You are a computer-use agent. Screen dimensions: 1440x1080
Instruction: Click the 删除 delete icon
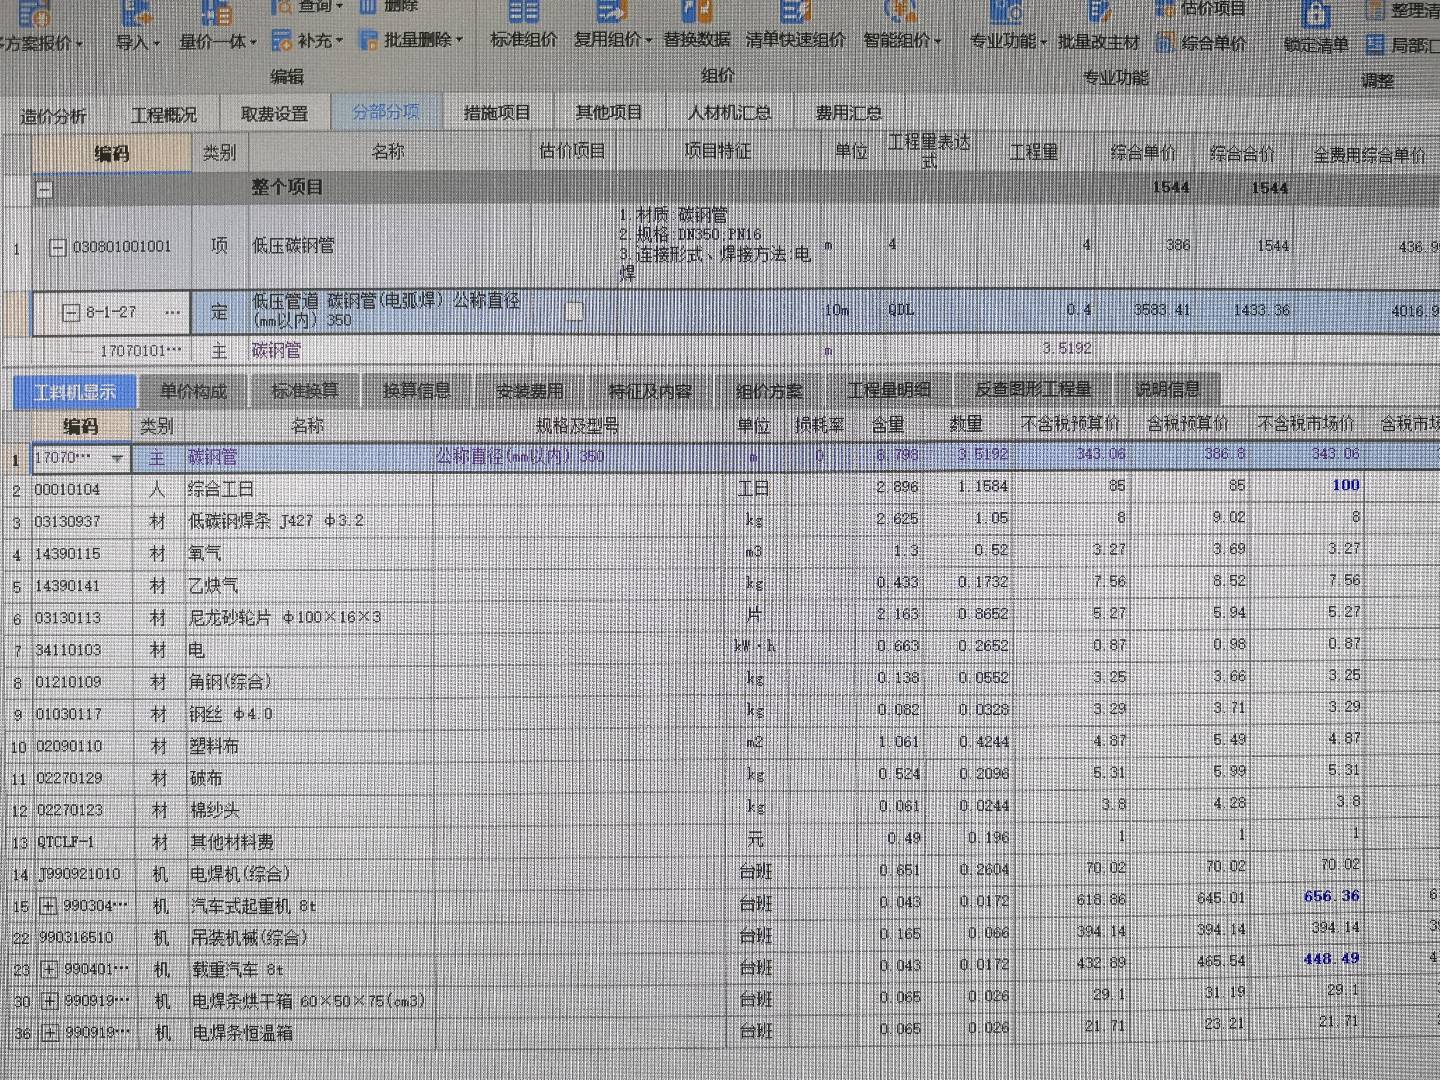tap(368, 7)
